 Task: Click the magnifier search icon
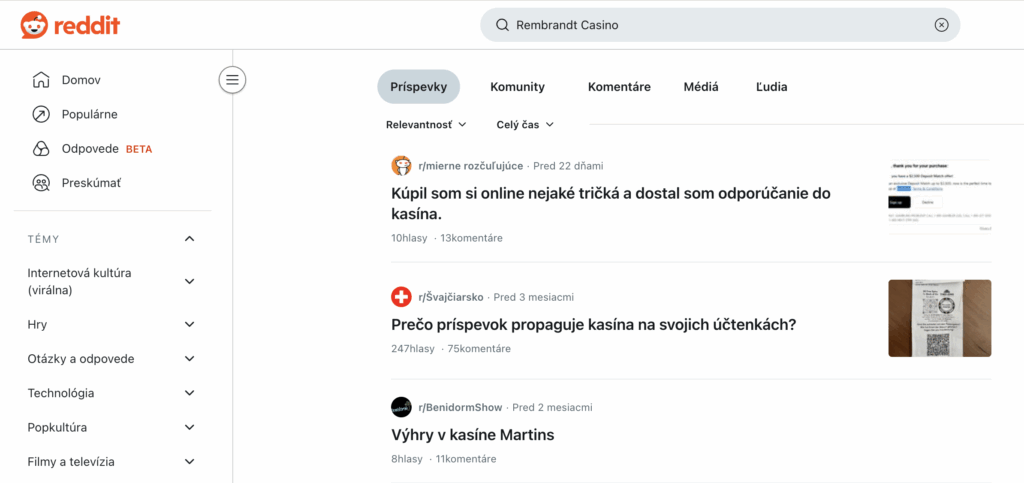click(503, 25)
